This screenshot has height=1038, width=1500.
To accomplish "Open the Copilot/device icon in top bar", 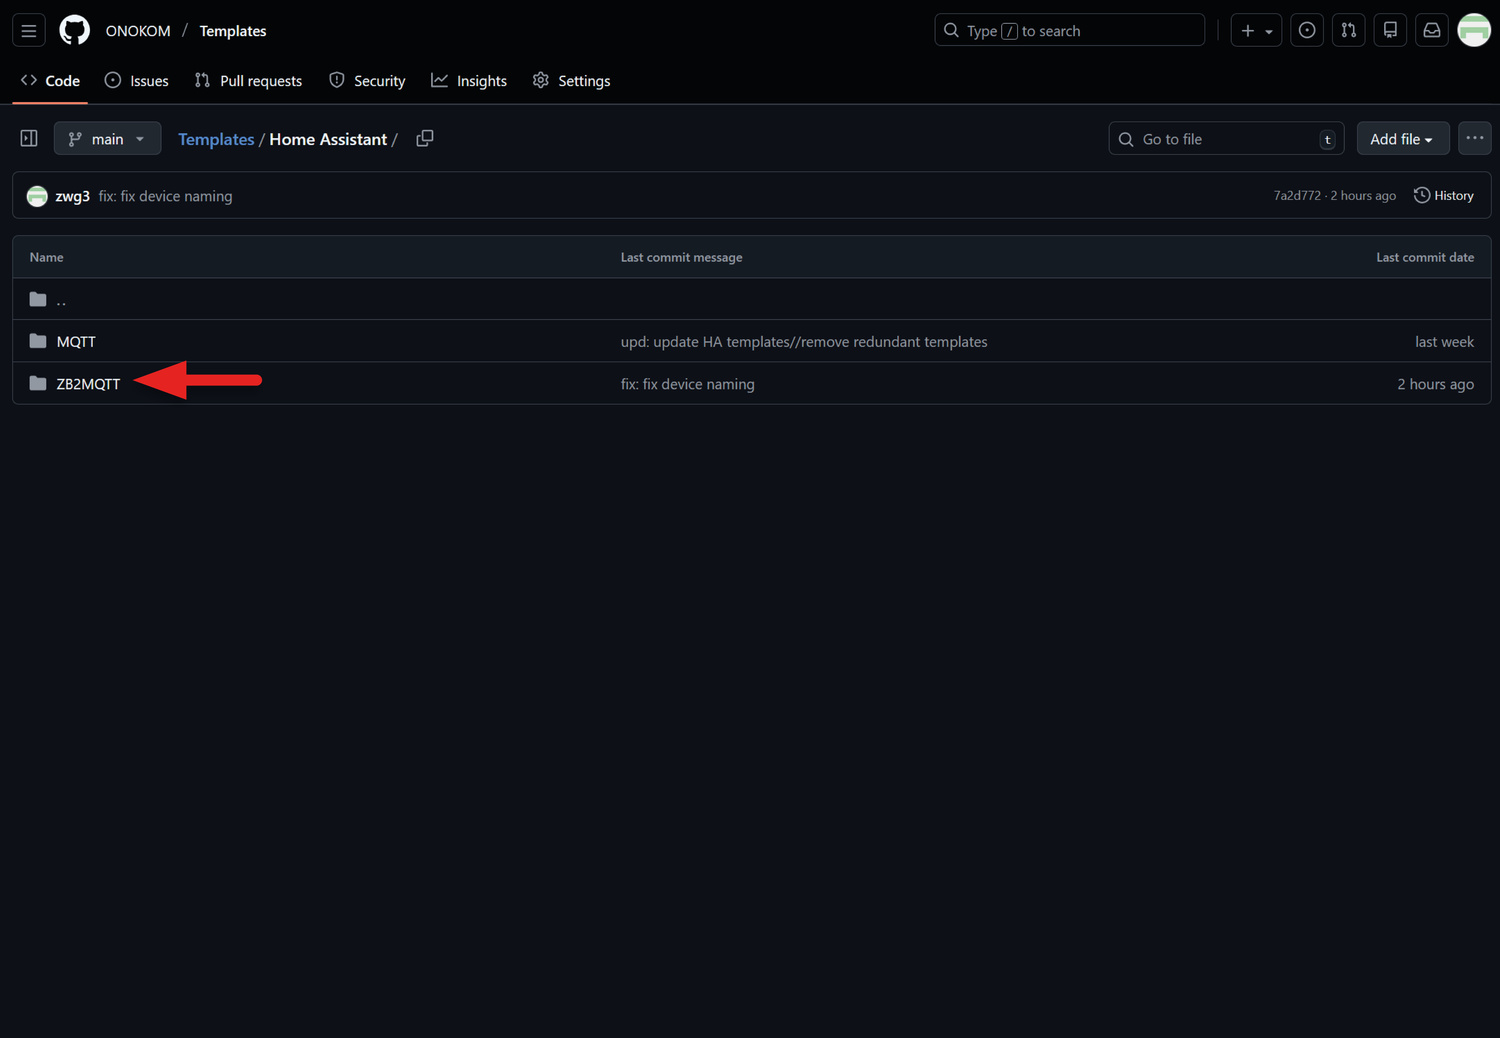I will point(1390,31).
